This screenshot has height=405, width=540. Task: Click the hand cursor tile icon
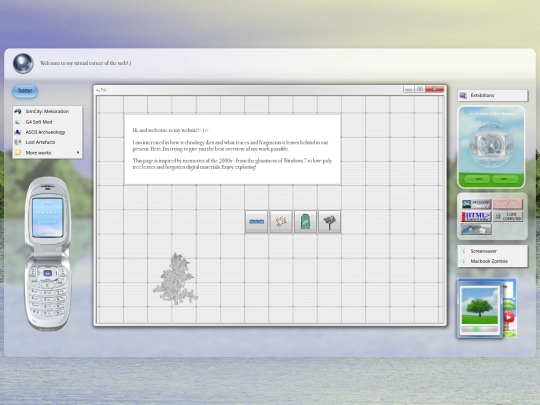click(x=281, y=221)
